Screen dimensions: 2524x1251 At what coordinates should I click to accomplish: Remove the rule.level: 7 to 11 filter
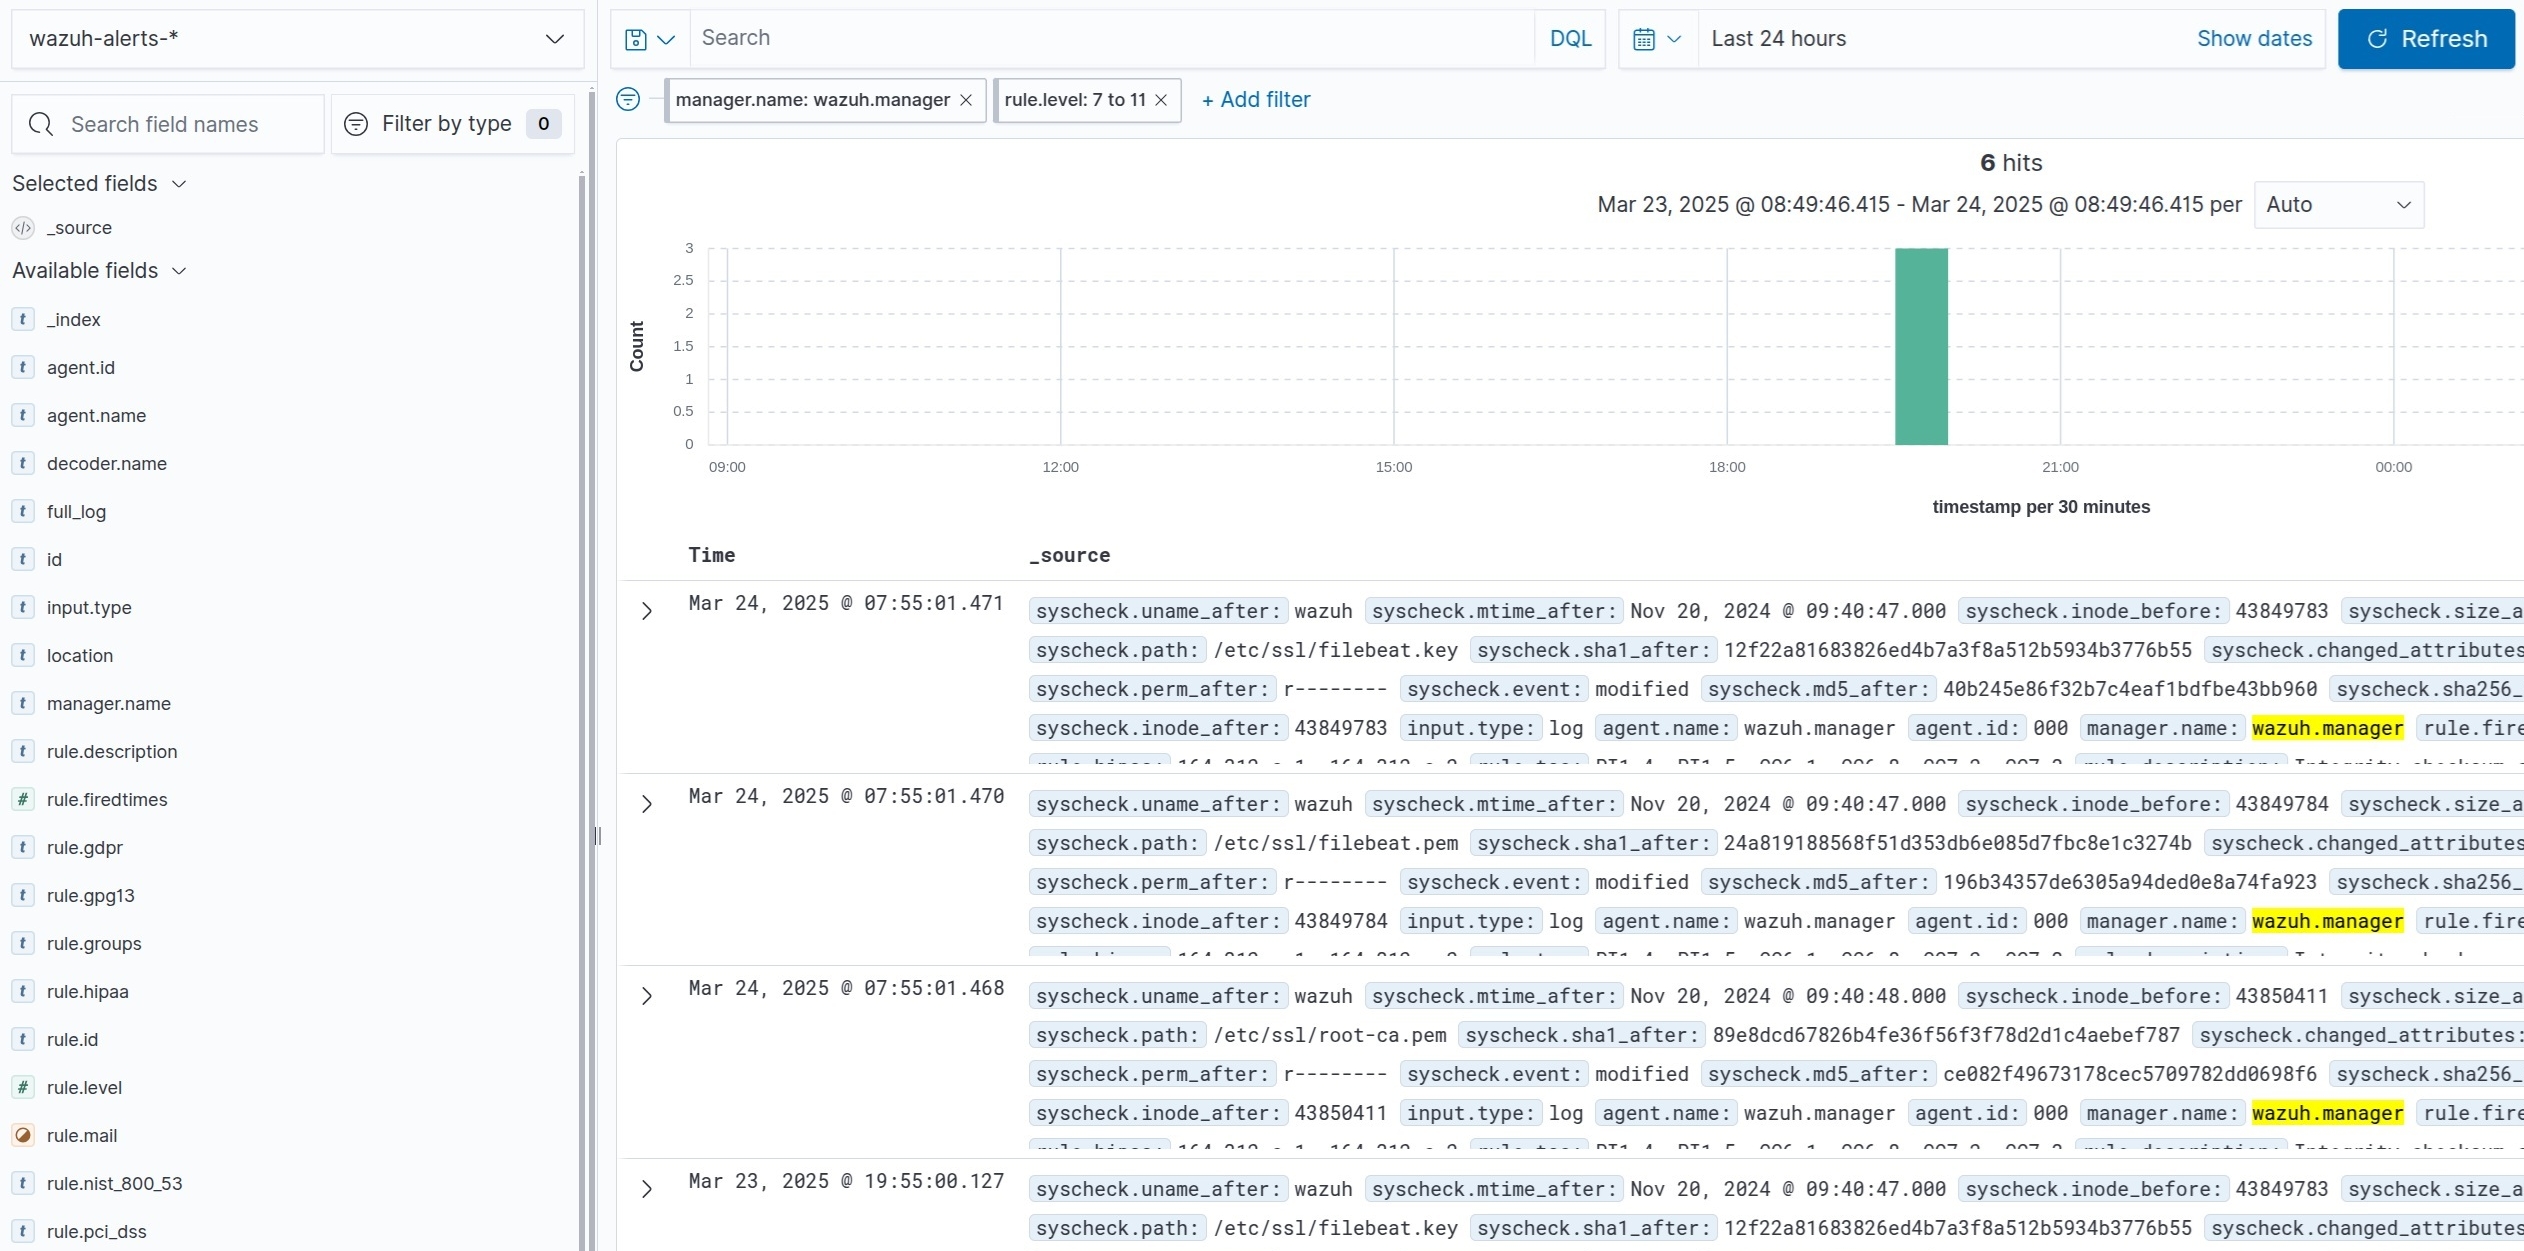coord(1161,100)
